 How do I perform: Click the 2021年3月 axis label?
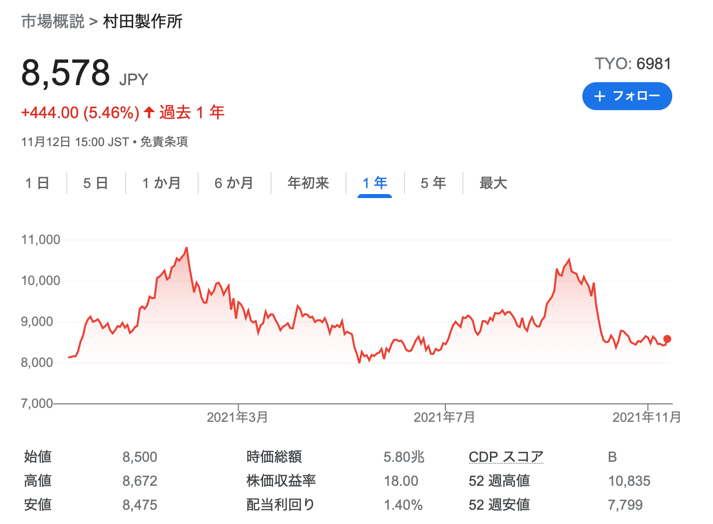click(x=237, y=417)
